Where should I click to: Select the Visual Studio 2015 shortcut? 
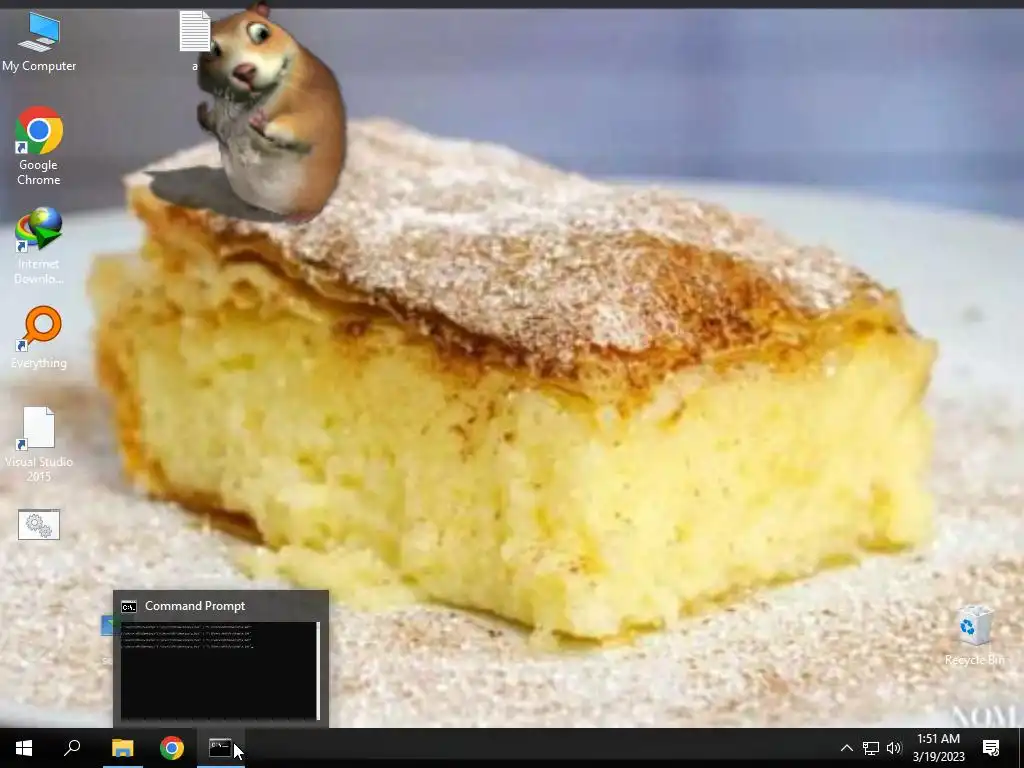[x=39, y=444]
